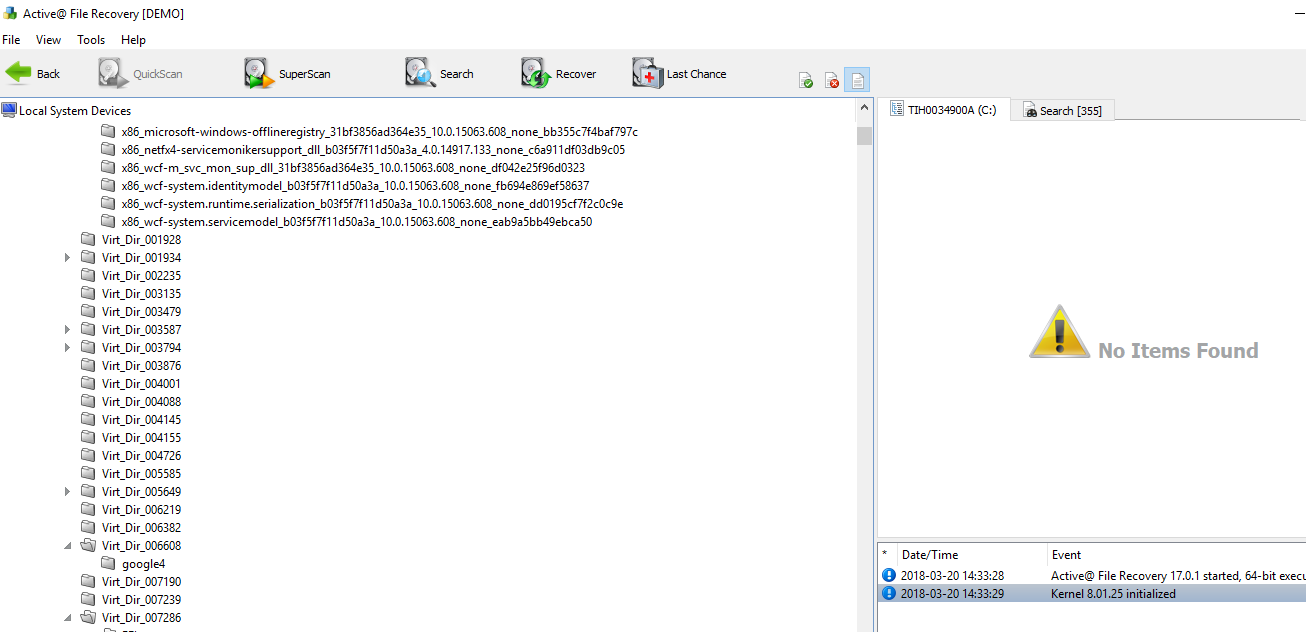Click the Recover toolbar button

click(x=558, y=74)
